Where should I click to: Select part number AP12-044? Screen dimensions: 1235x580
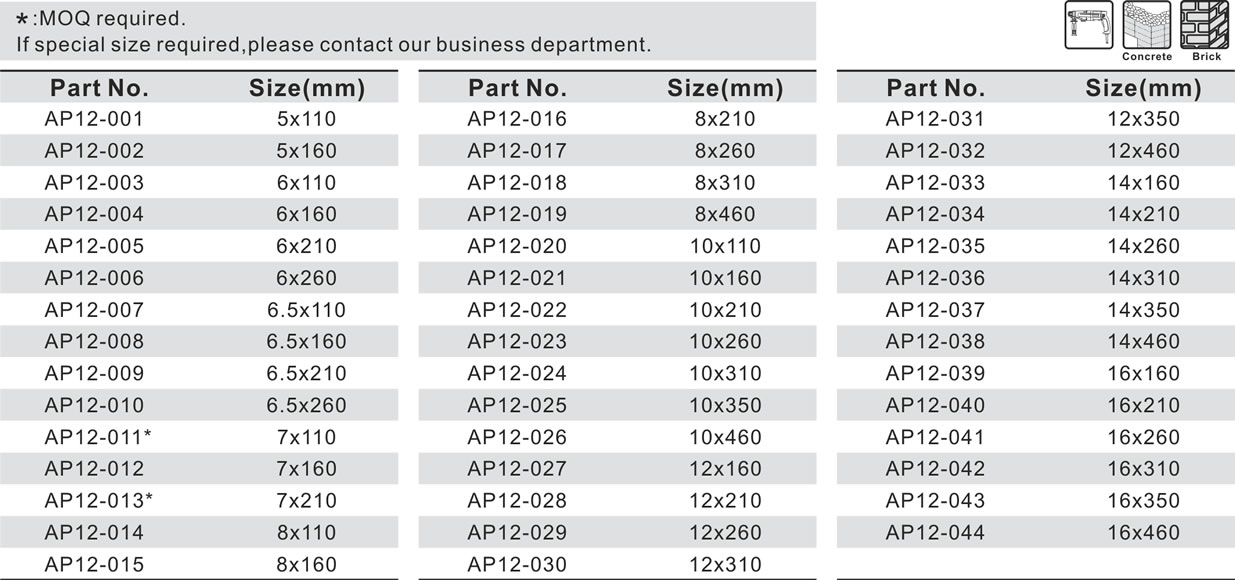point(935,532)
